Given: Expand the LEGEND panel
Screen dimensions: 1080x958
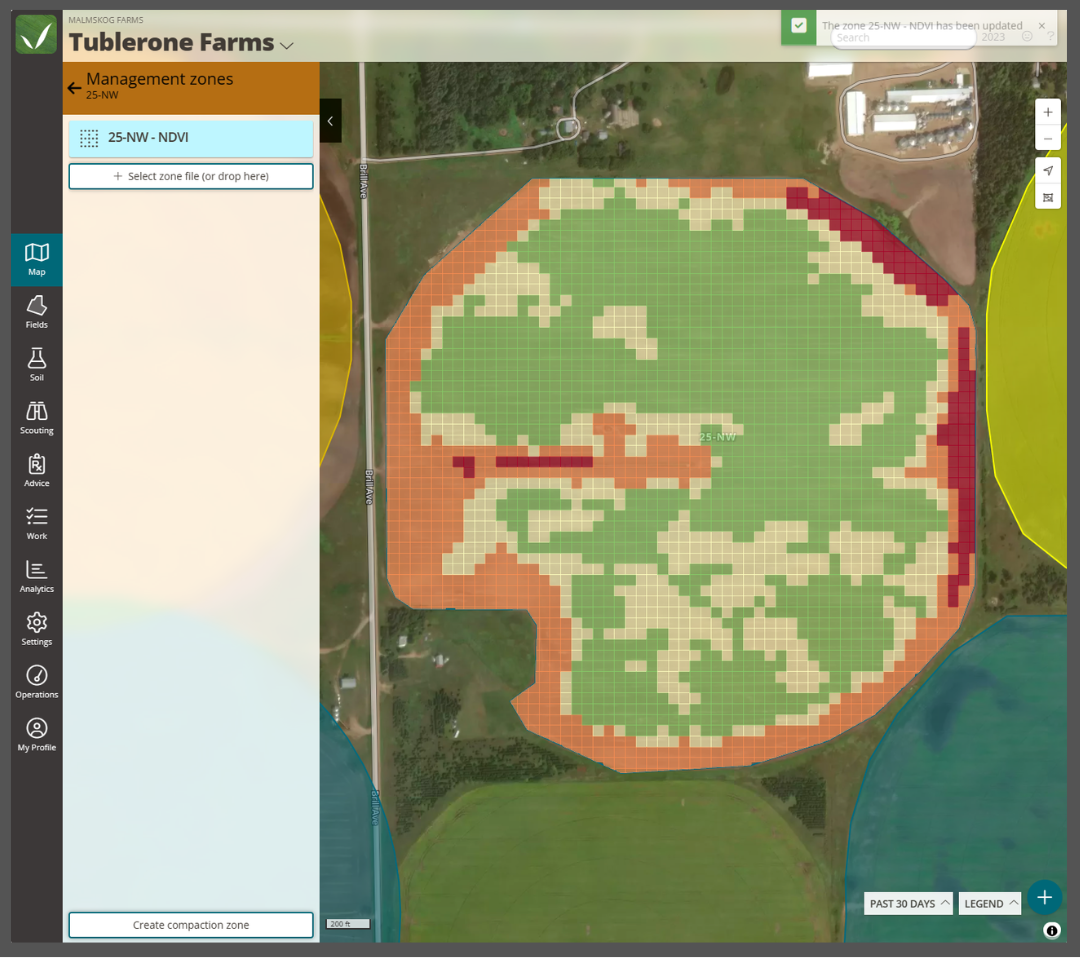Looking at the screenshot, I should tap(988, 903).
